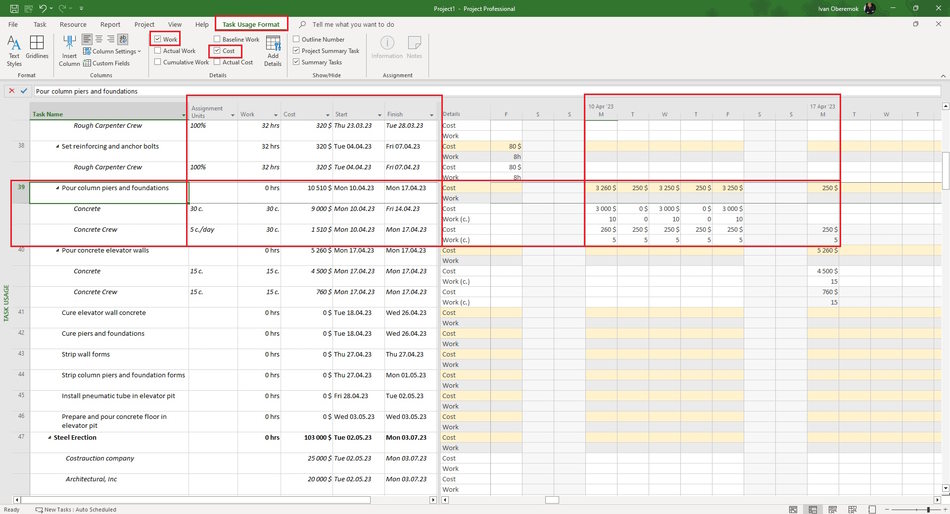Adjust the zoom slider handle
This screenshot has width=950, height=514.
click(928, 509)
